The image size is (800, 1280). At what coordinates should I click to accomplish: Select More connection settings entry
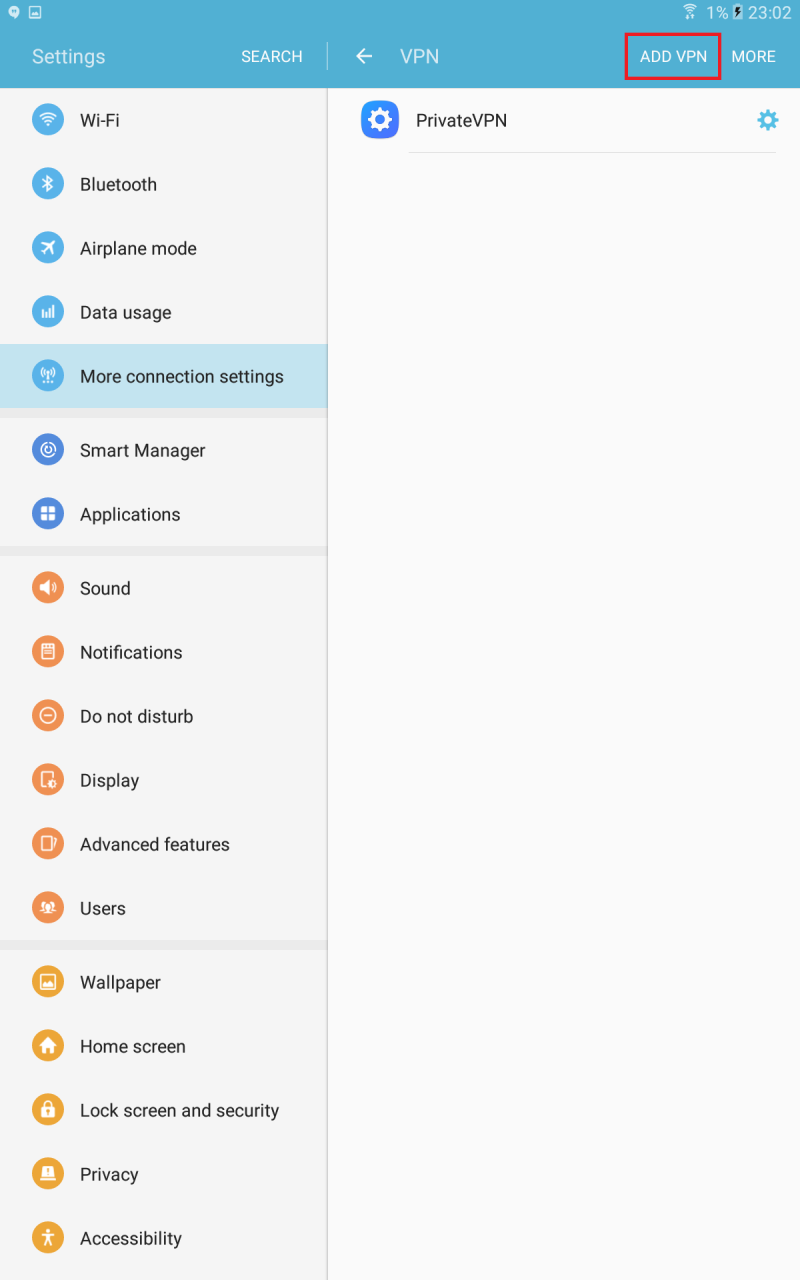164,376
